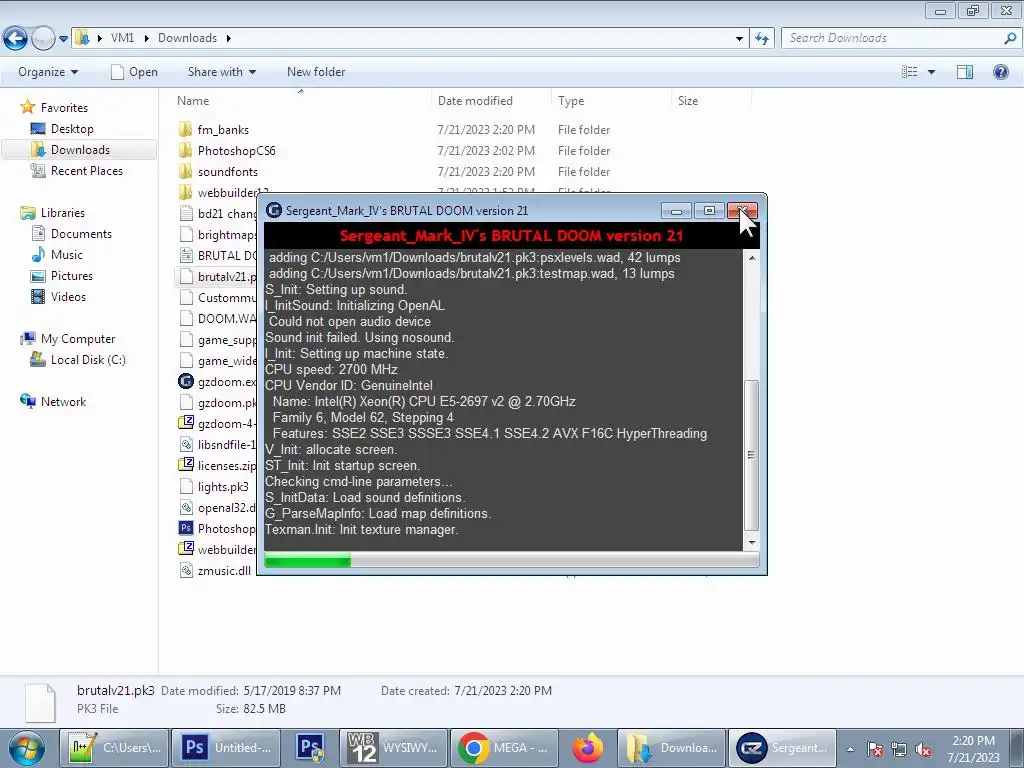Select the licenses.zip archive icon
Image resolution: width=1024 pixels, height=768 pixels.
coord(185,465)
